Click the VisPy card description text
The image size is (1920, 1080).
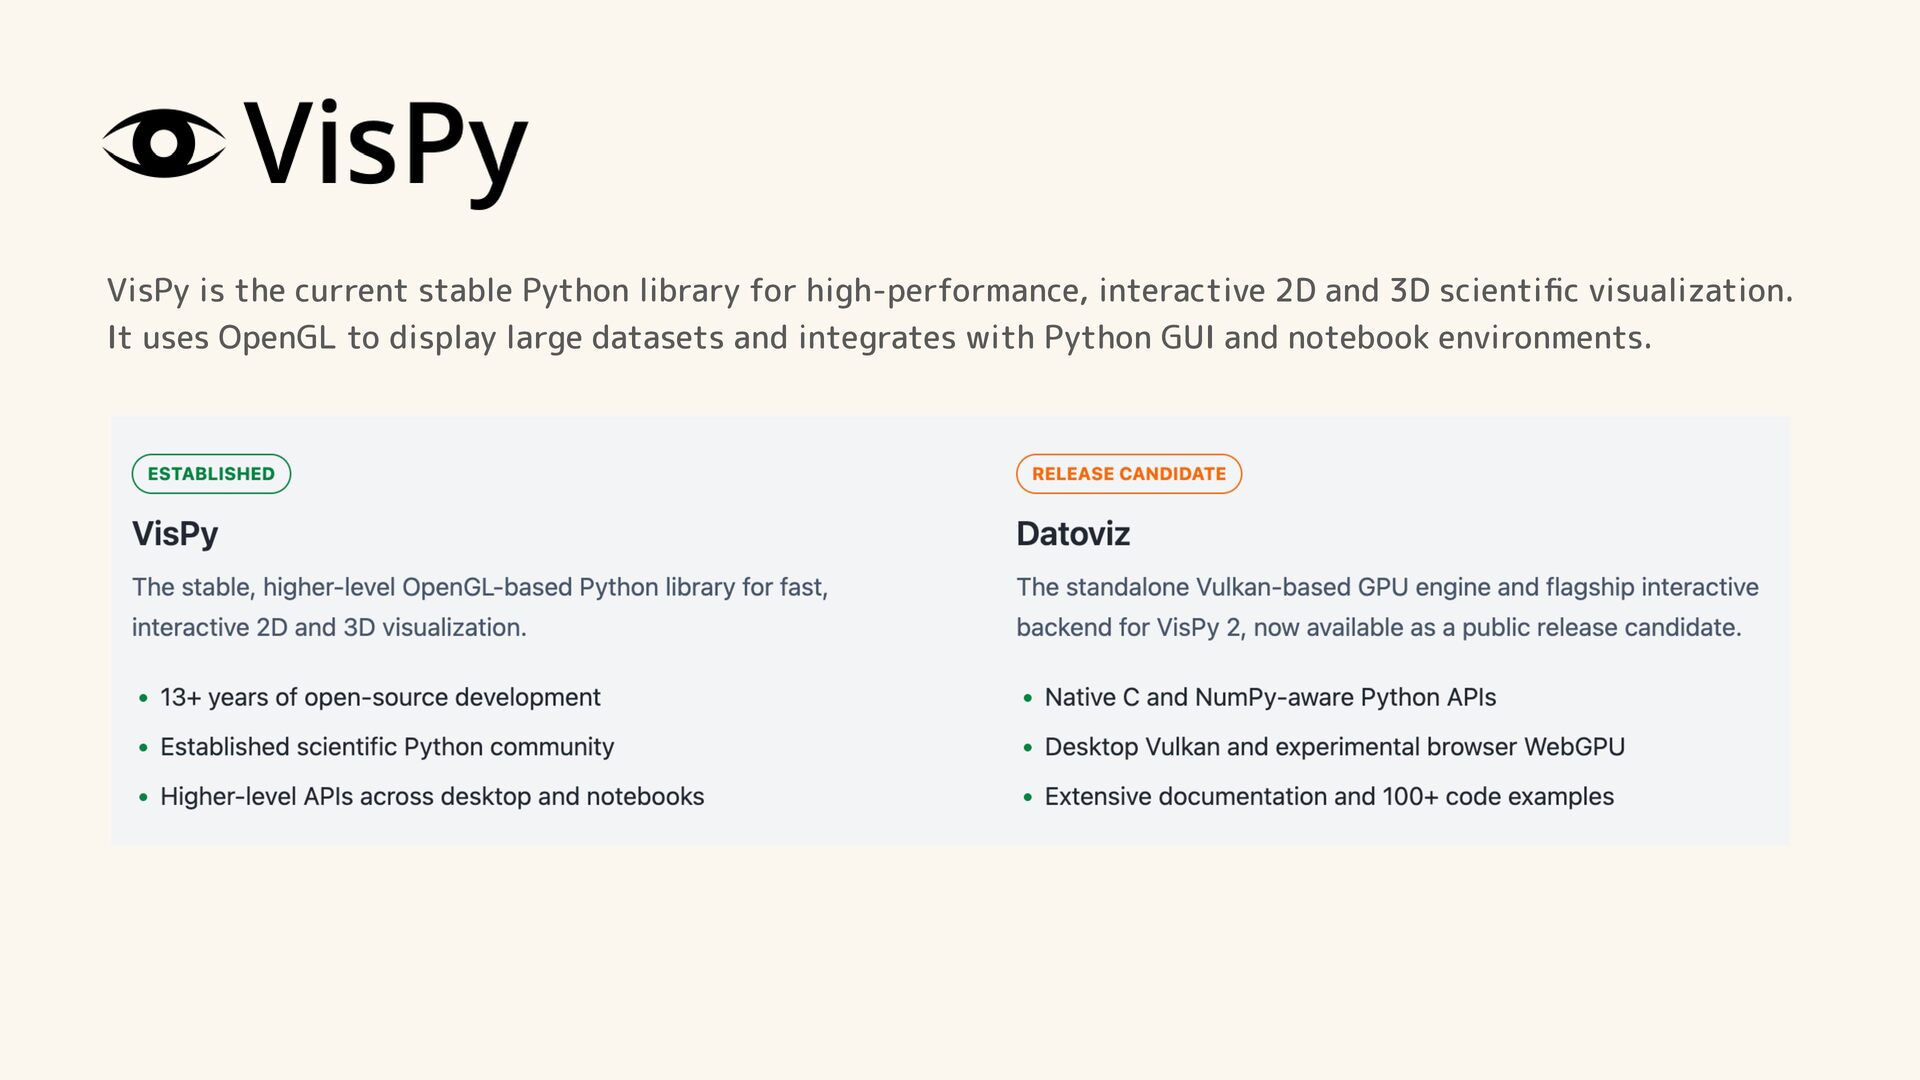coord(480,607)
